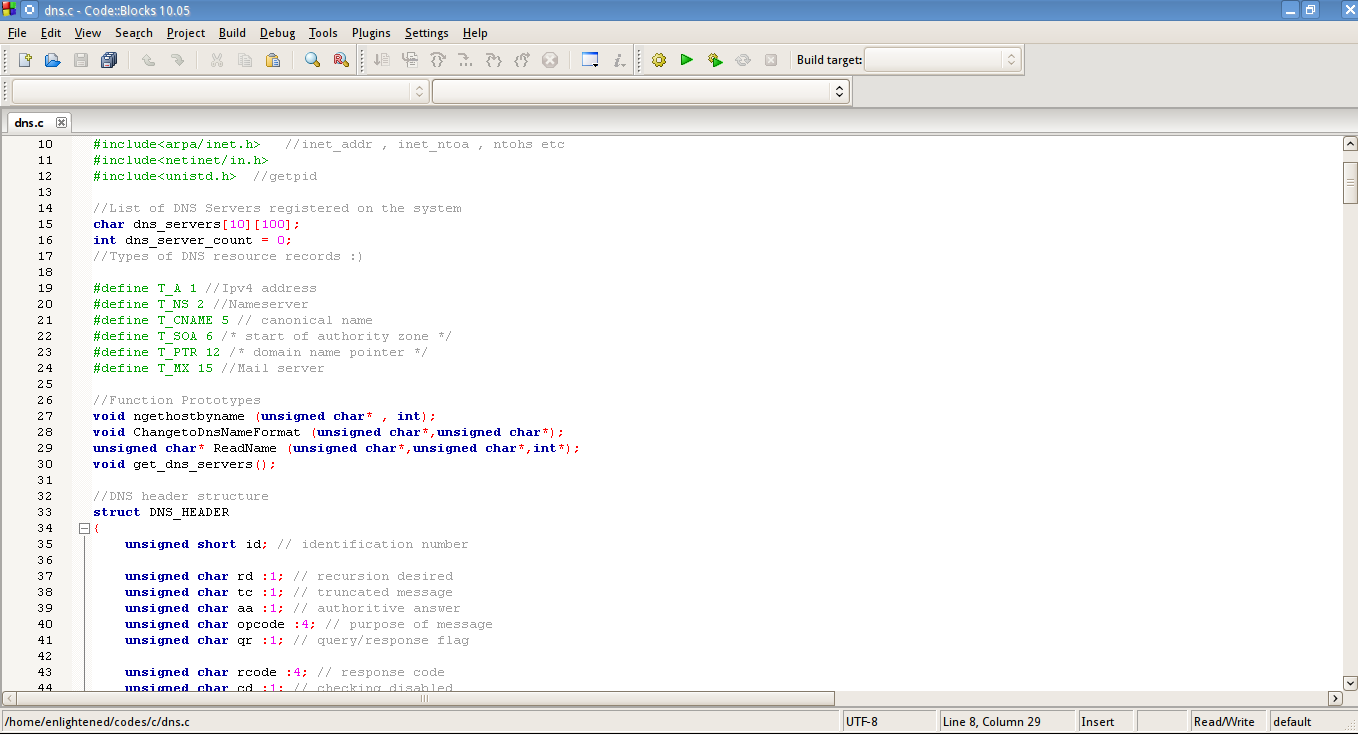Build and run the project

point(715,60)
